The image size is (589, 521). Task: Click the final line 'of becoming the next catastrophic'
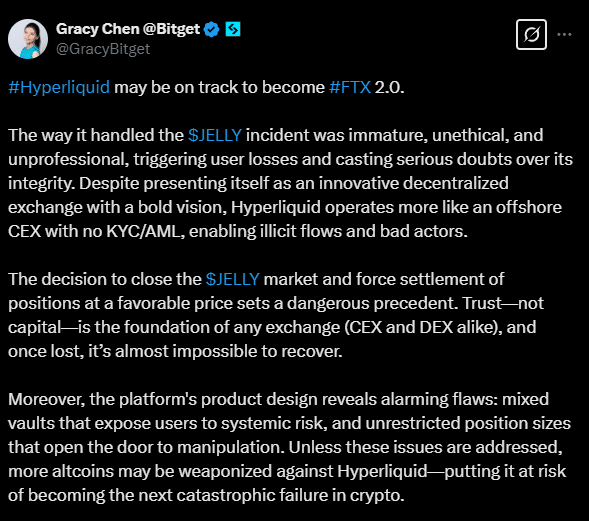[x=206, y=495]
